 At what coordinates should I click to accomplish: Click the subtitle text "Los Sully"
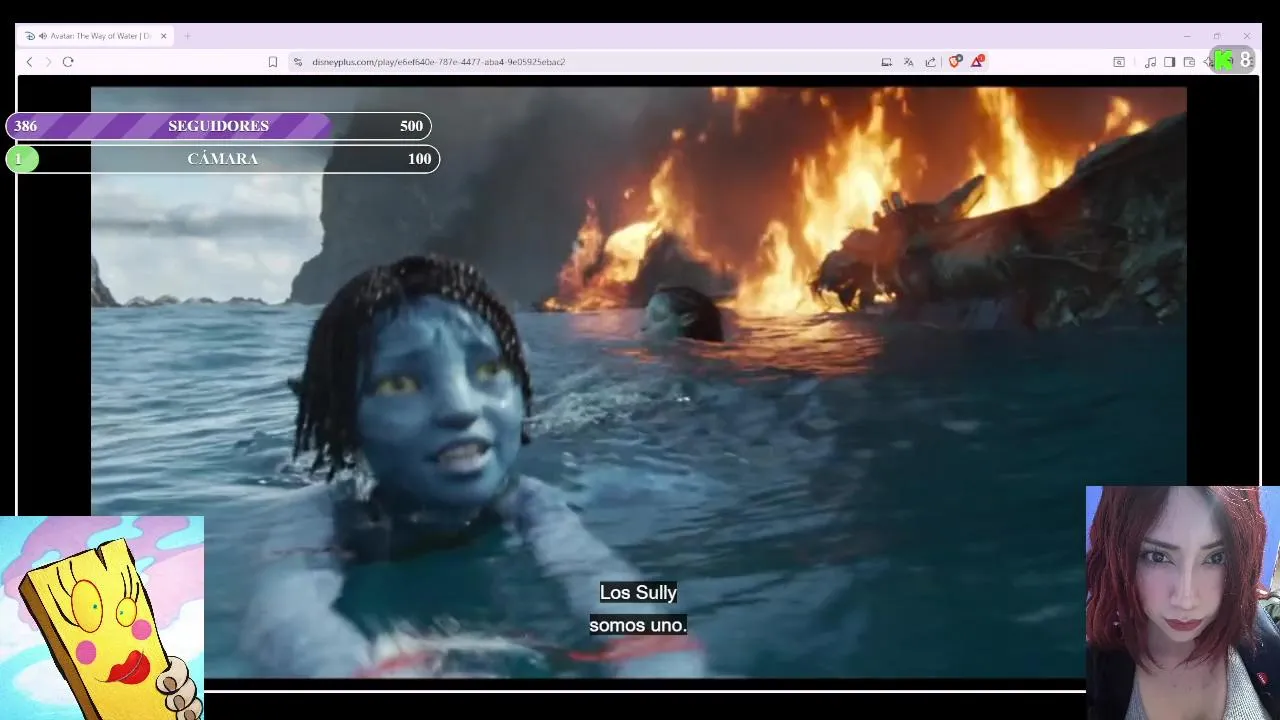[x=638, y=593]
